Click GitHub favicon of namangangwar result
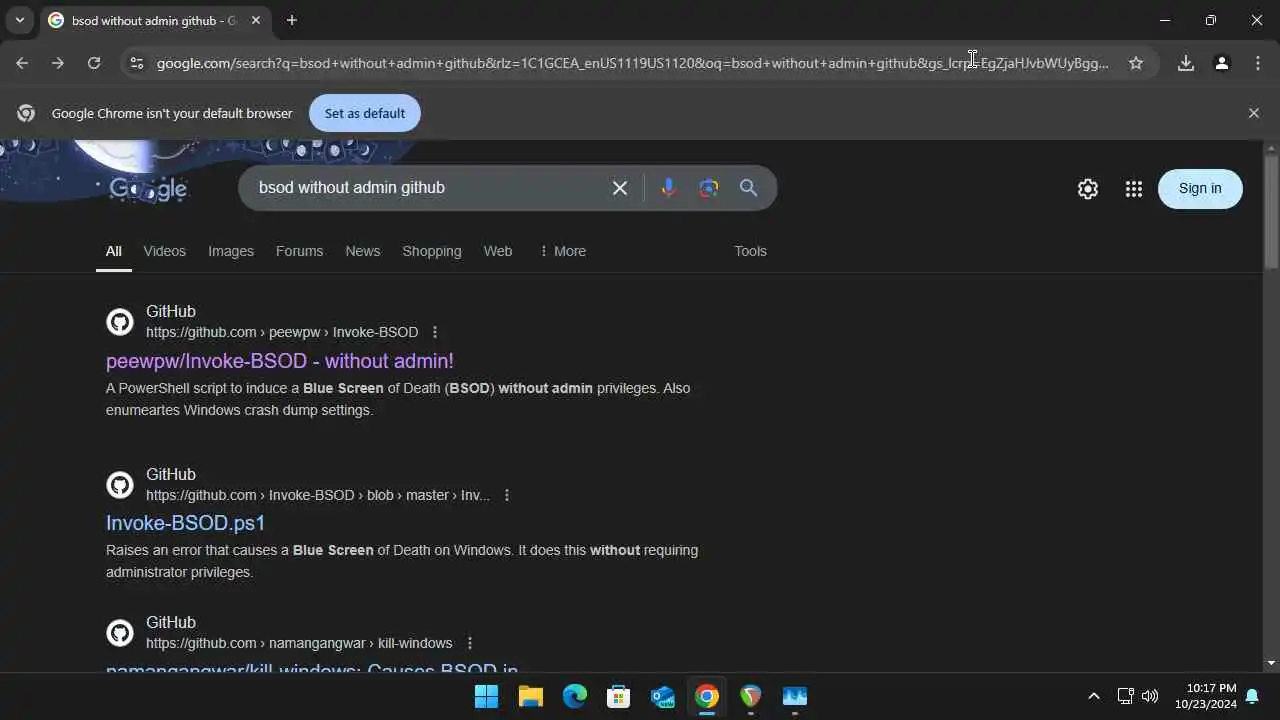This screenshot has height=720, width=1280. point(120,633)
